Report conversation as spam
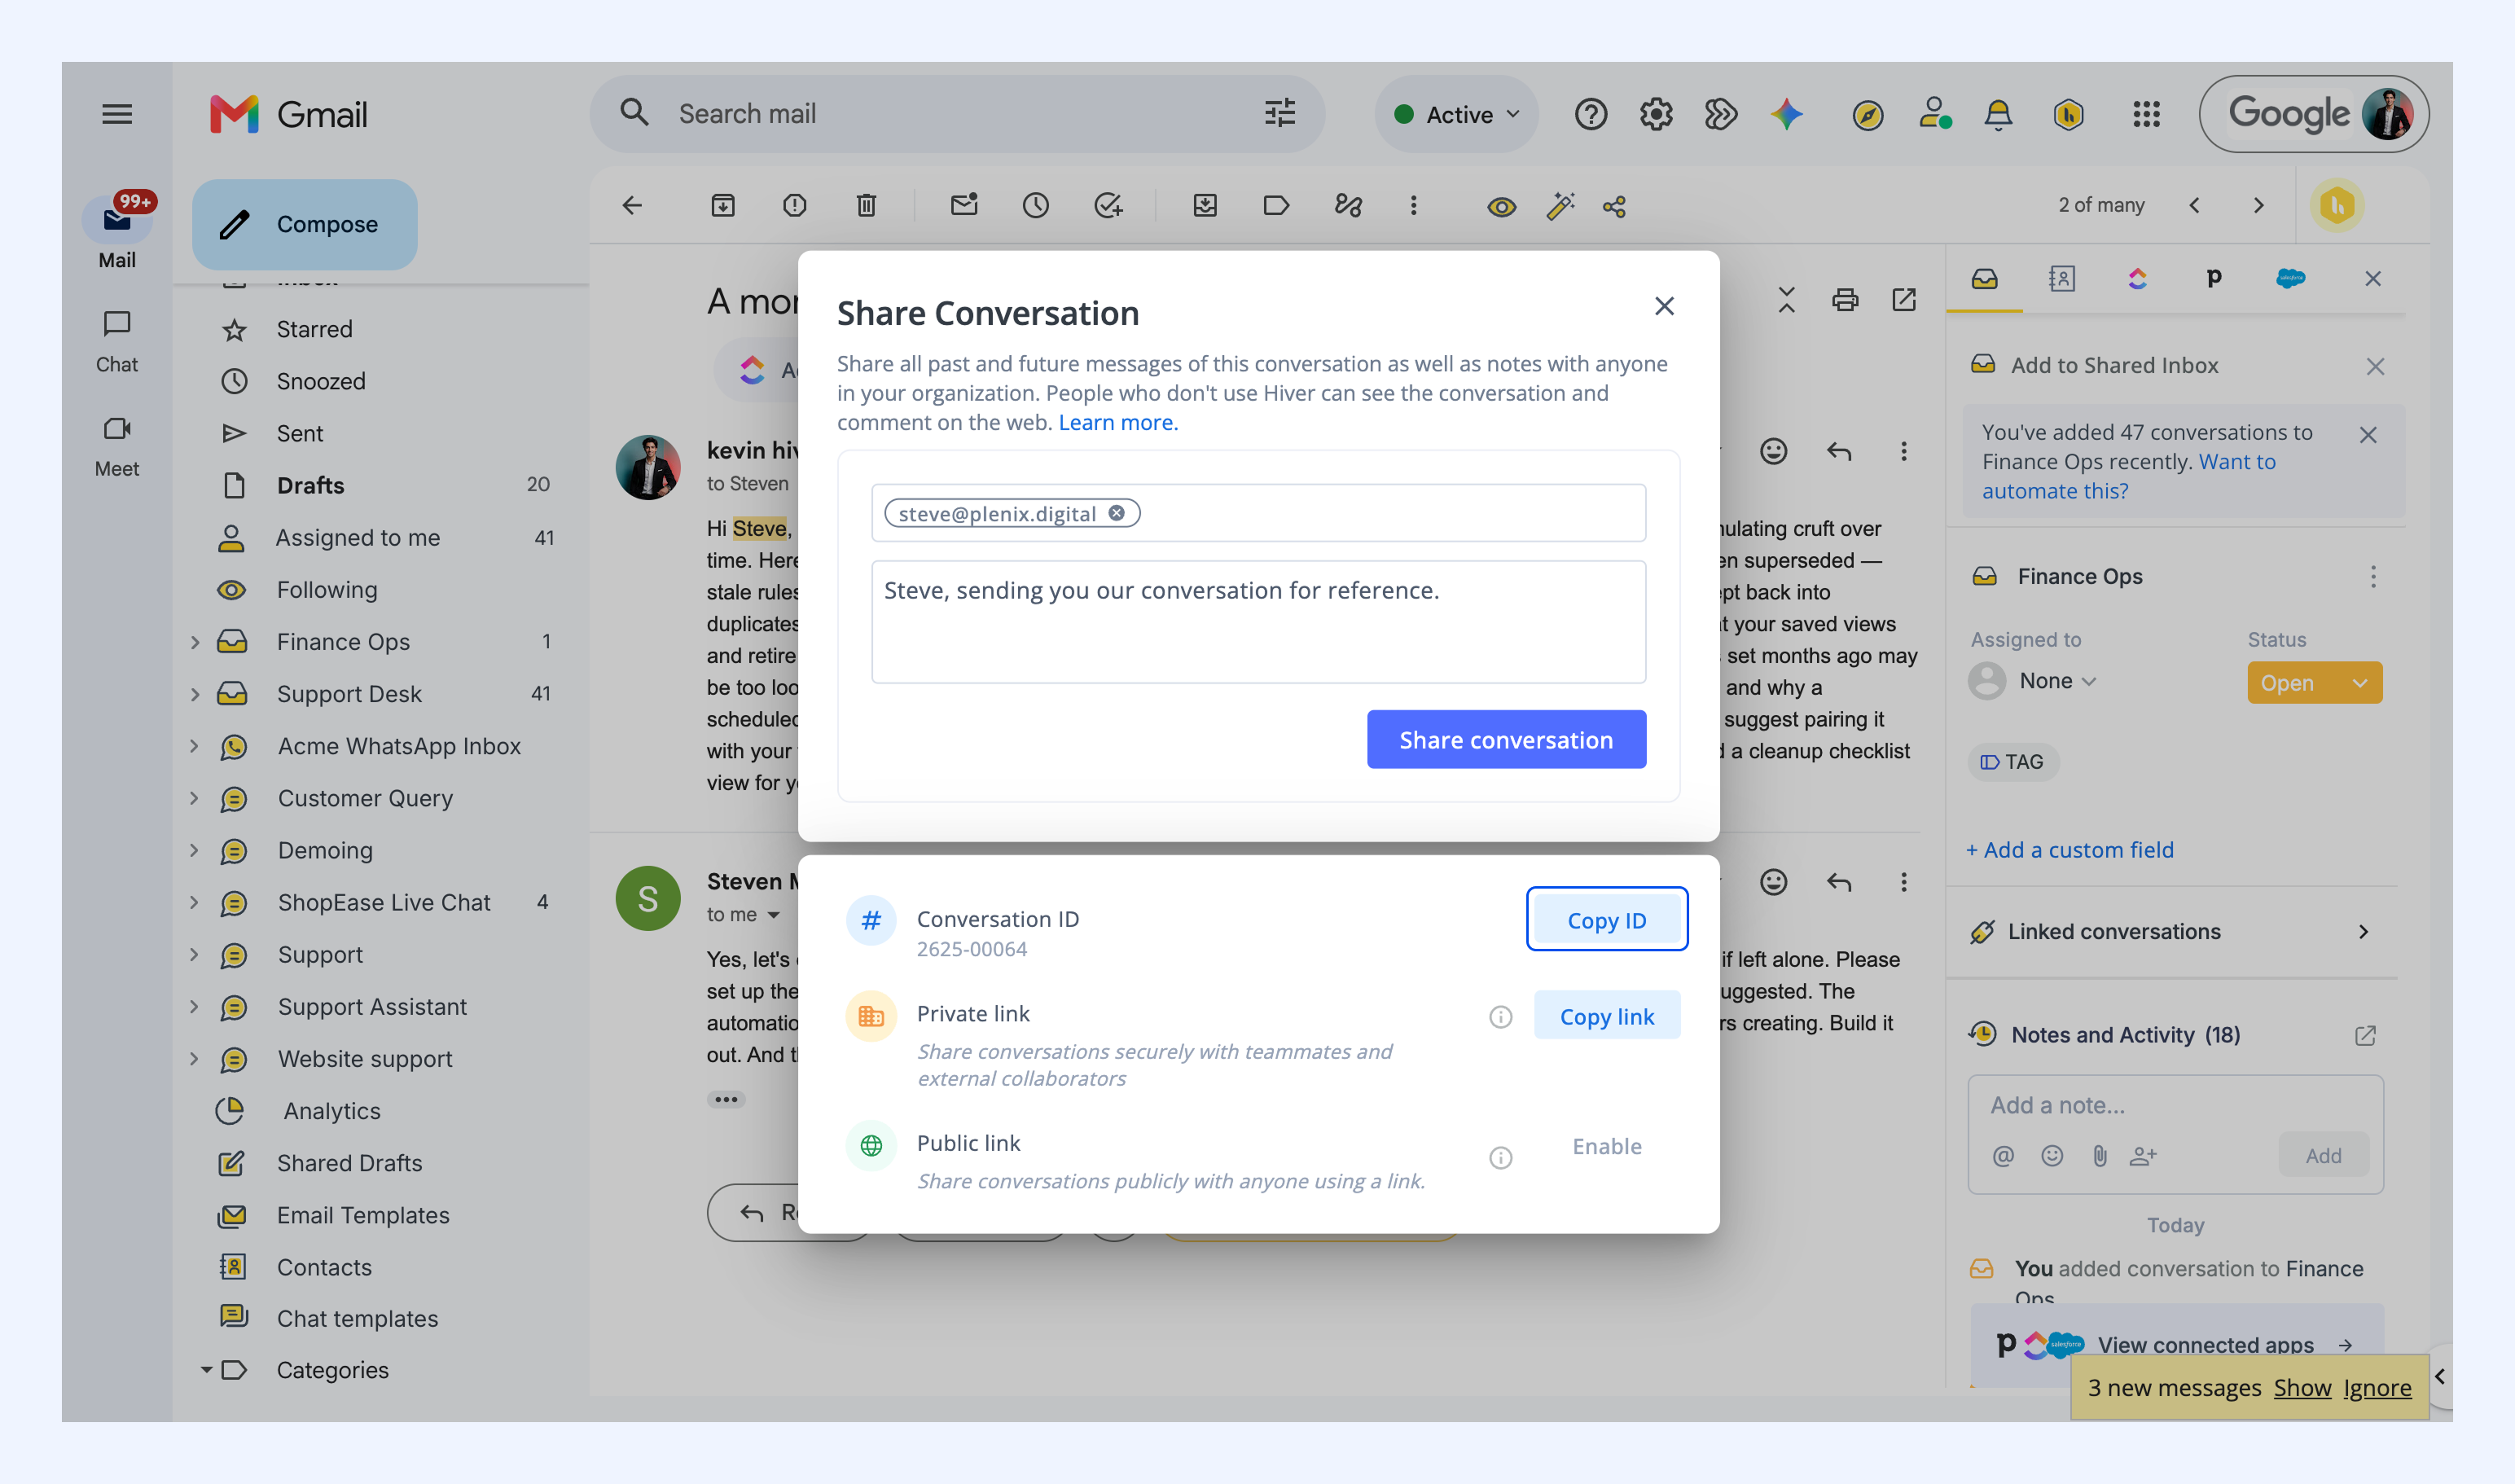2515x1484 pixels. 795,206
